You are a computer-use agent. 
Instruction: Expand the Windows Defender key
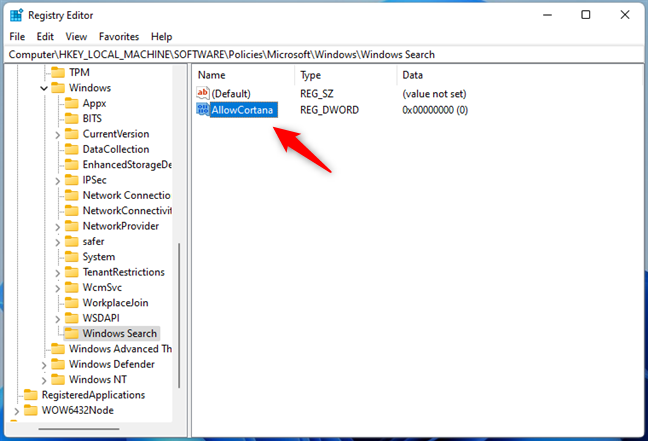[44, 365]
